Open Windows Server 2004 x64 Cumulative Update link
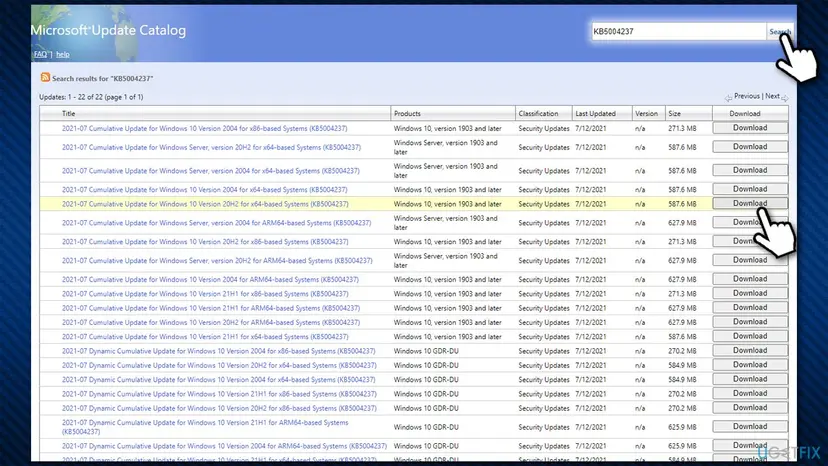 click(x=211, y=171)
